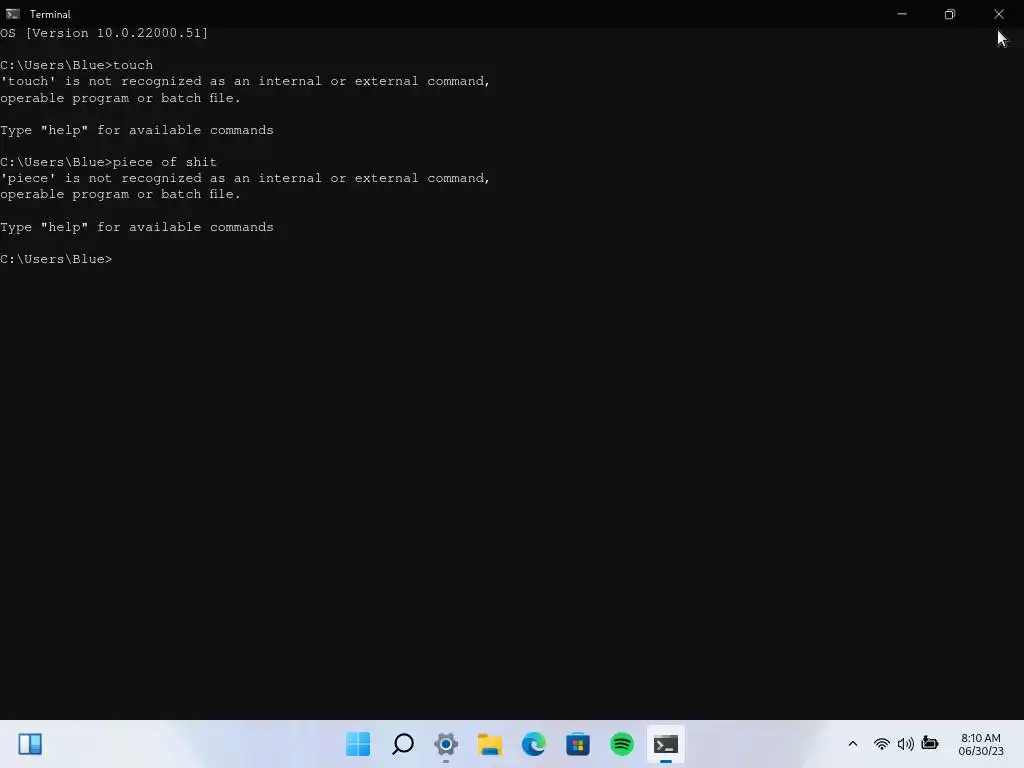Viewport: 1024px width, 768px height.
Task: Click Terminal icon in title bar
Action: point(12,14)
